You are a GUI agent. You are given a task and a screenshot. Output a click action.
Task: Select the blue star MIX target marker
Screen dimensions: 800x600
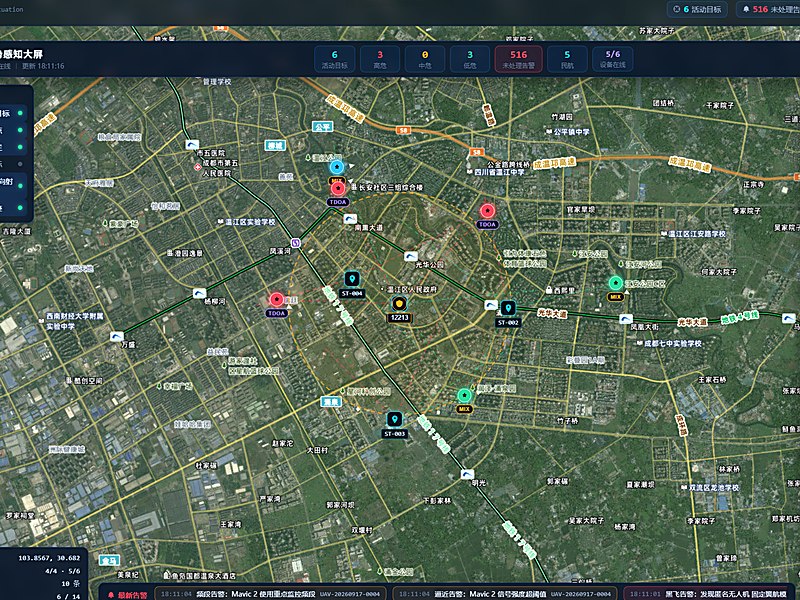click(337, 167)
